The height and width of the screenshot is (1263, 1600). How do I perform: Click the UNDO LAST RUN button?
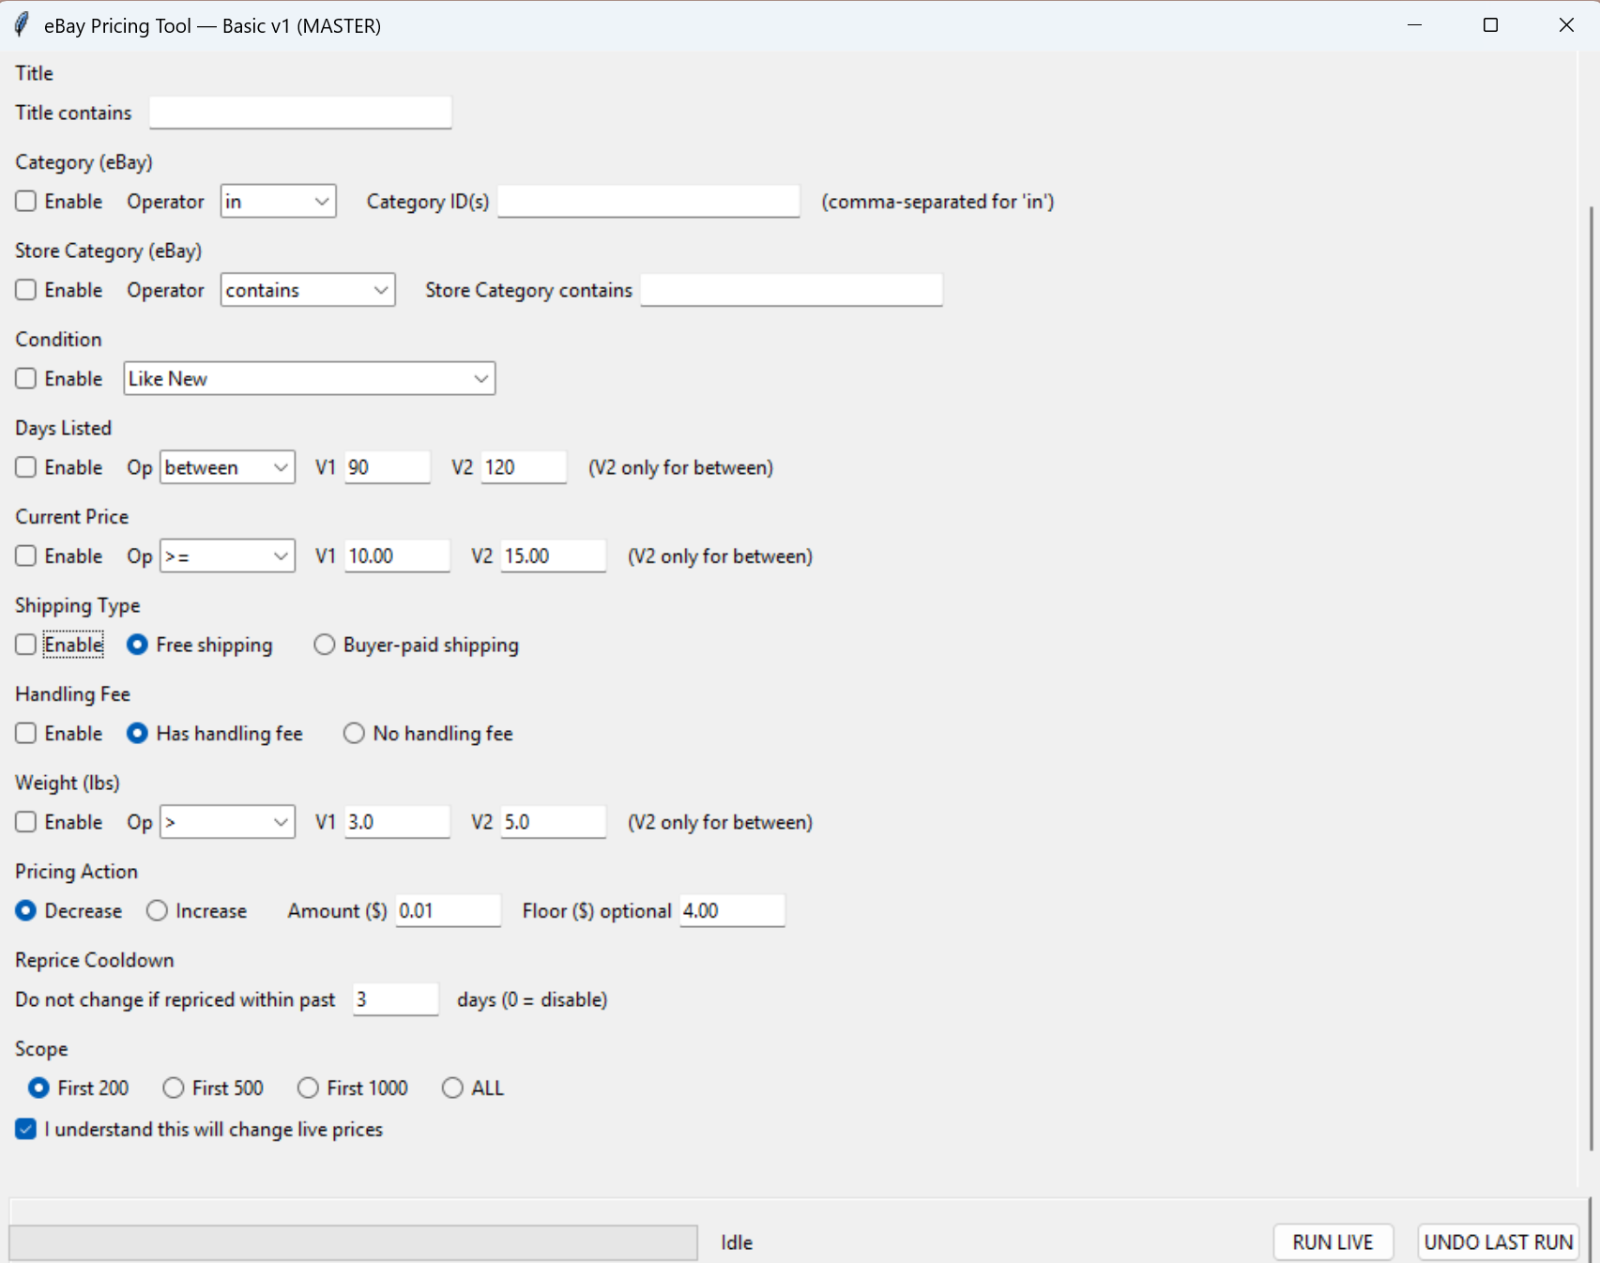click(1498, 1242)
